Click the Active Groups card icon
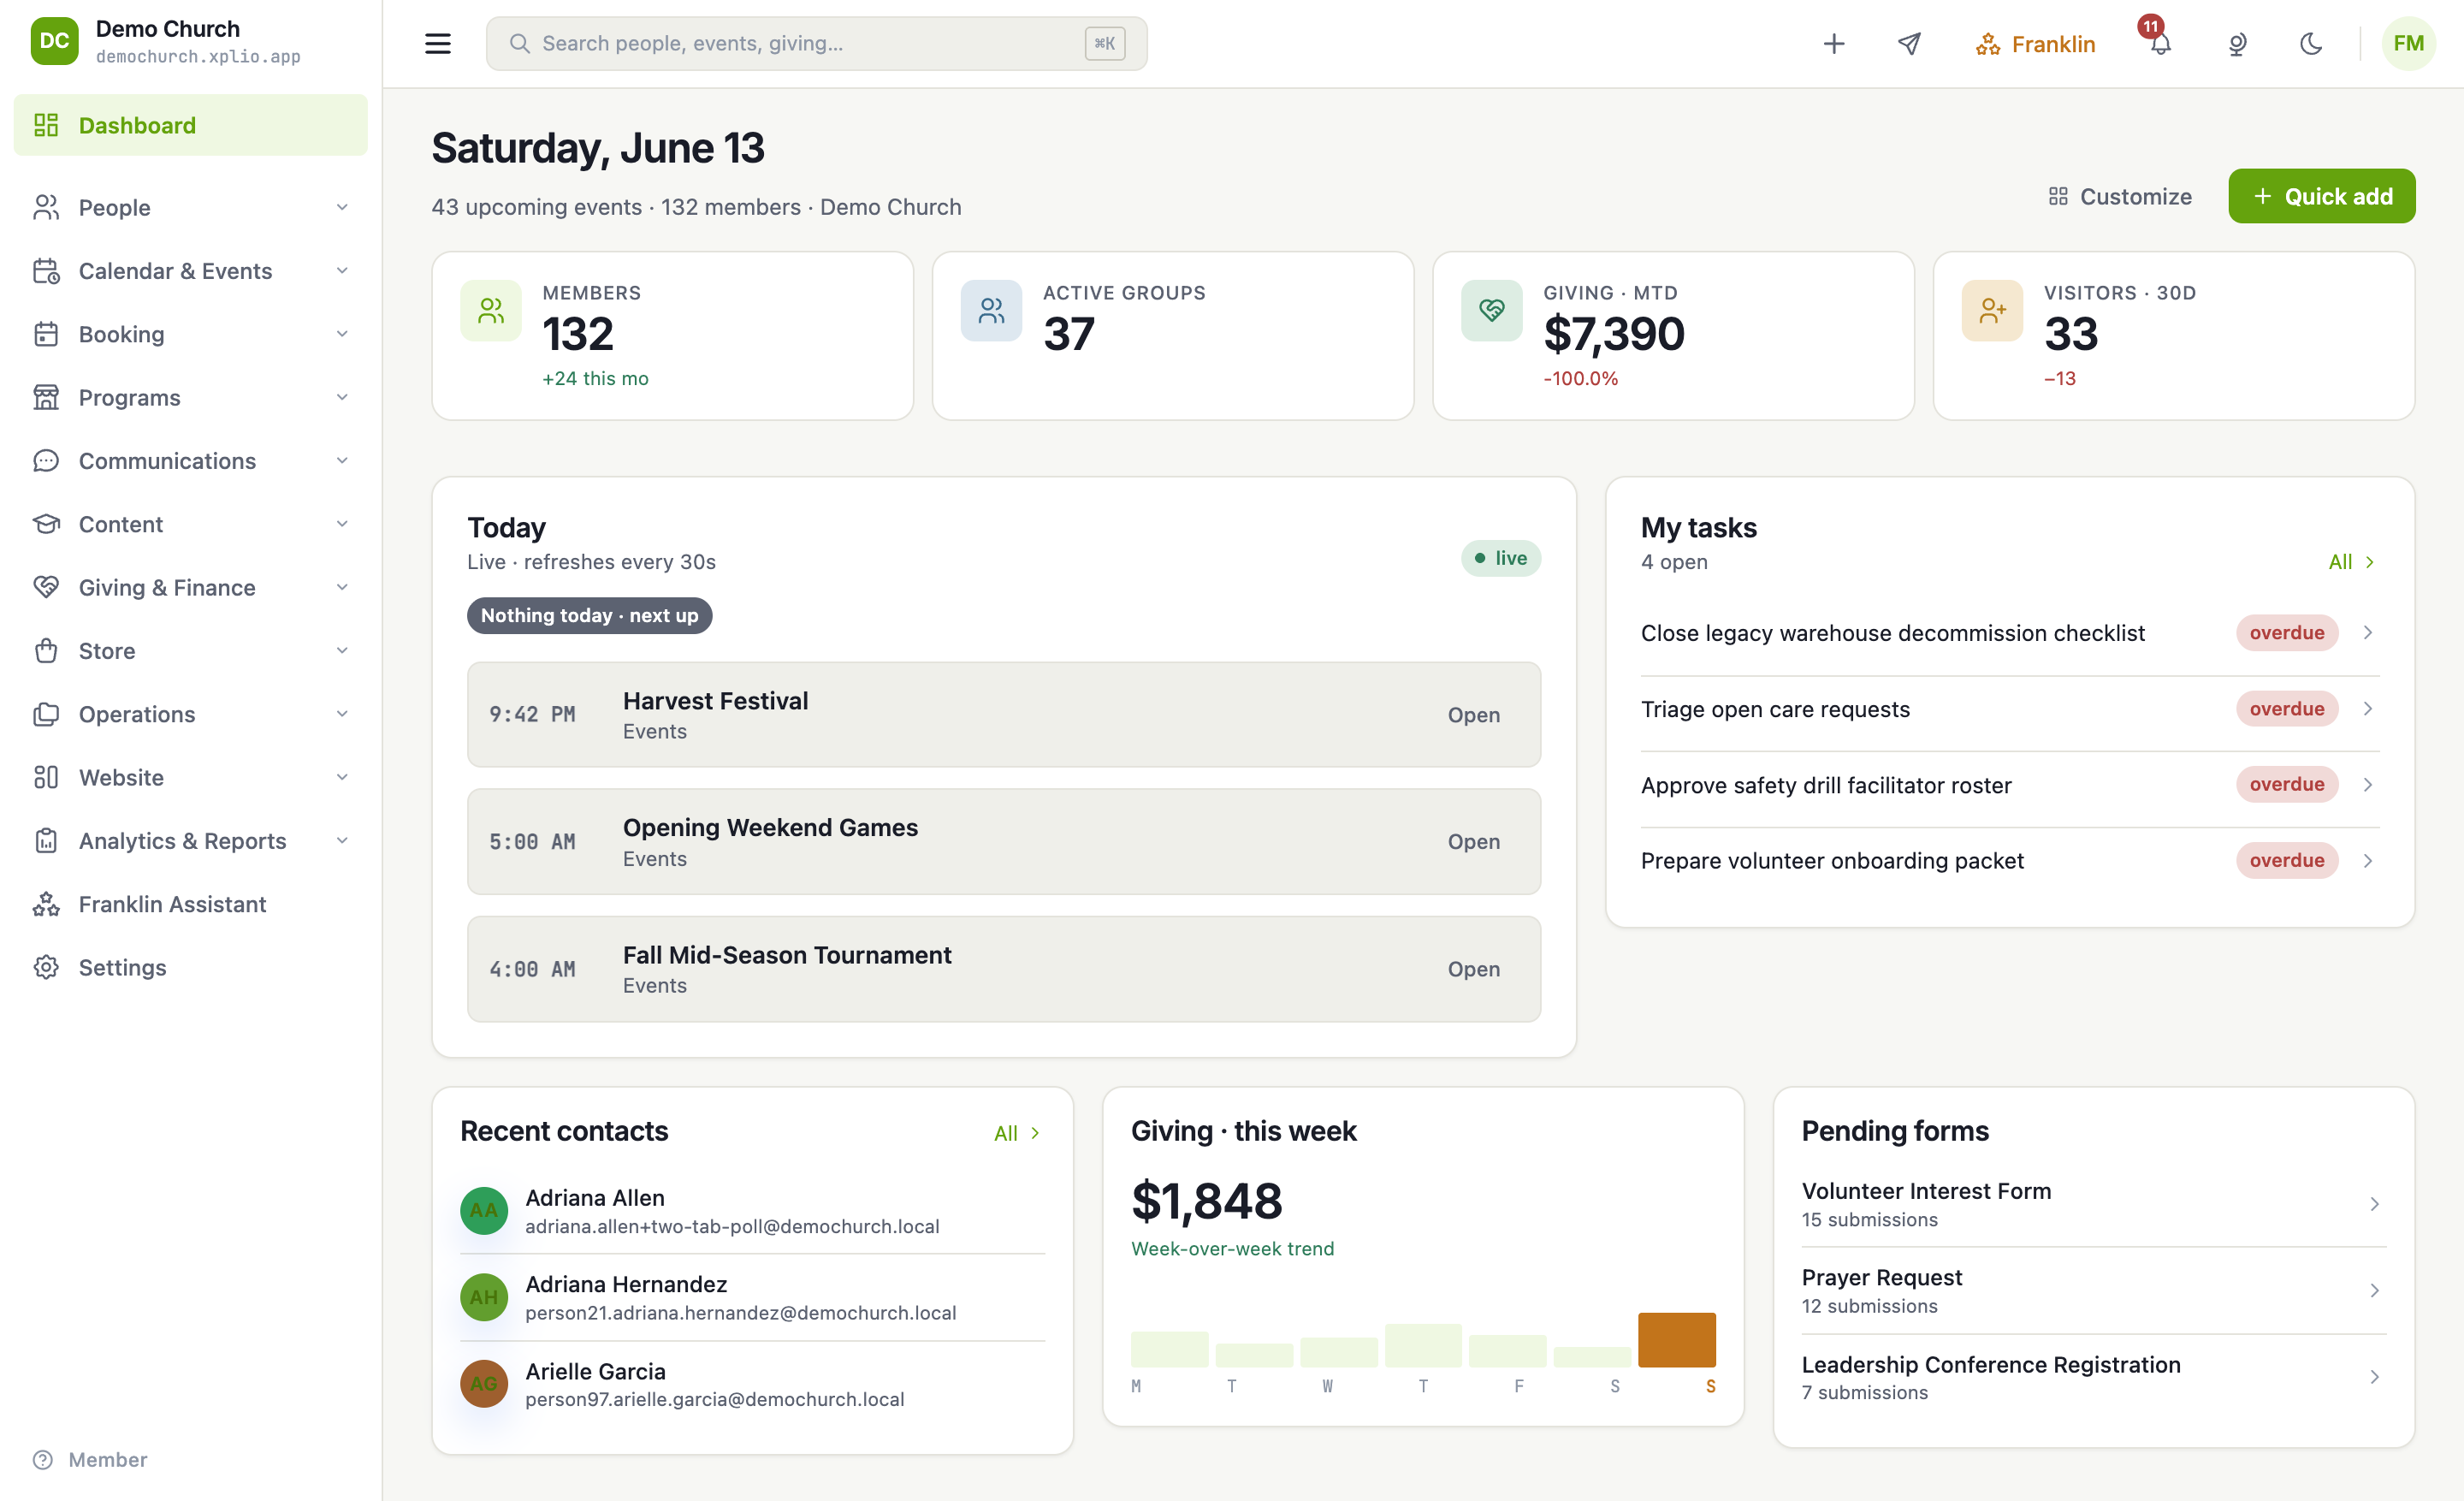The width and height of the screenshot is (2464, 1501). 991,311
